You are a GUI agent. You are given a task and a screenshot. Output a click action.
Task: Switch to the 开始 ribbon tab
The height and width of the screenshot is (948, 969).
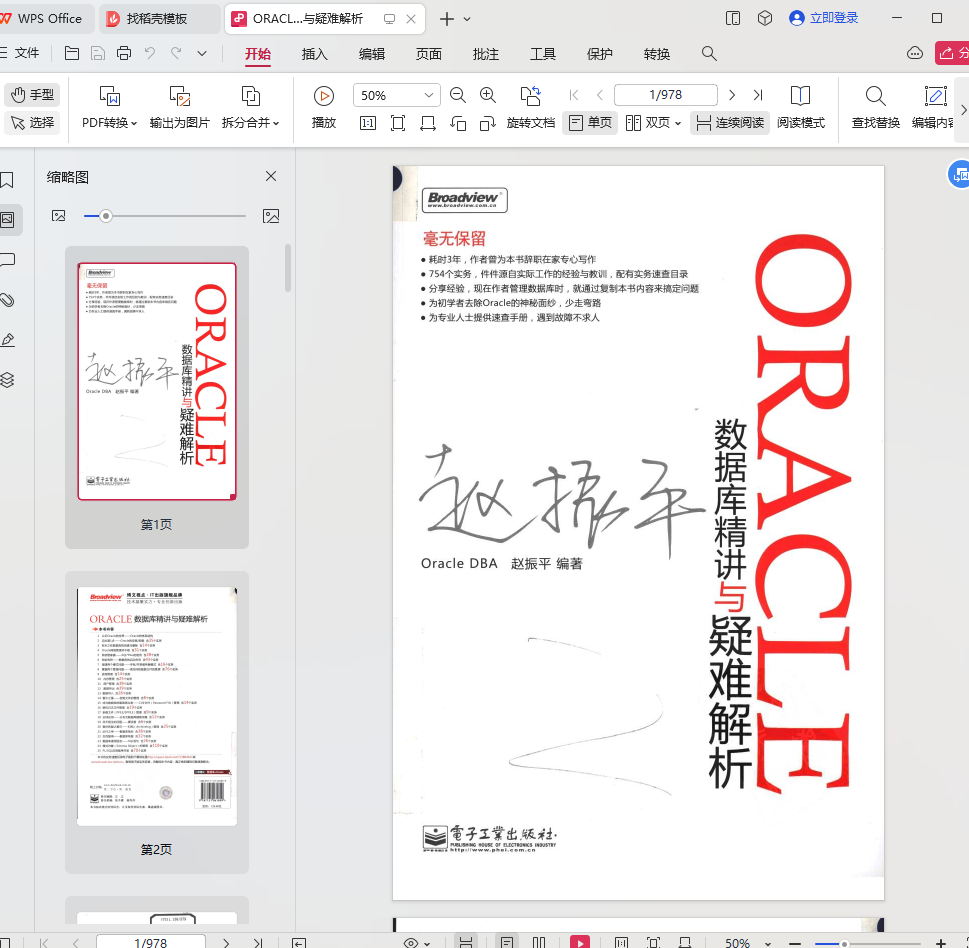coord(258,54)
